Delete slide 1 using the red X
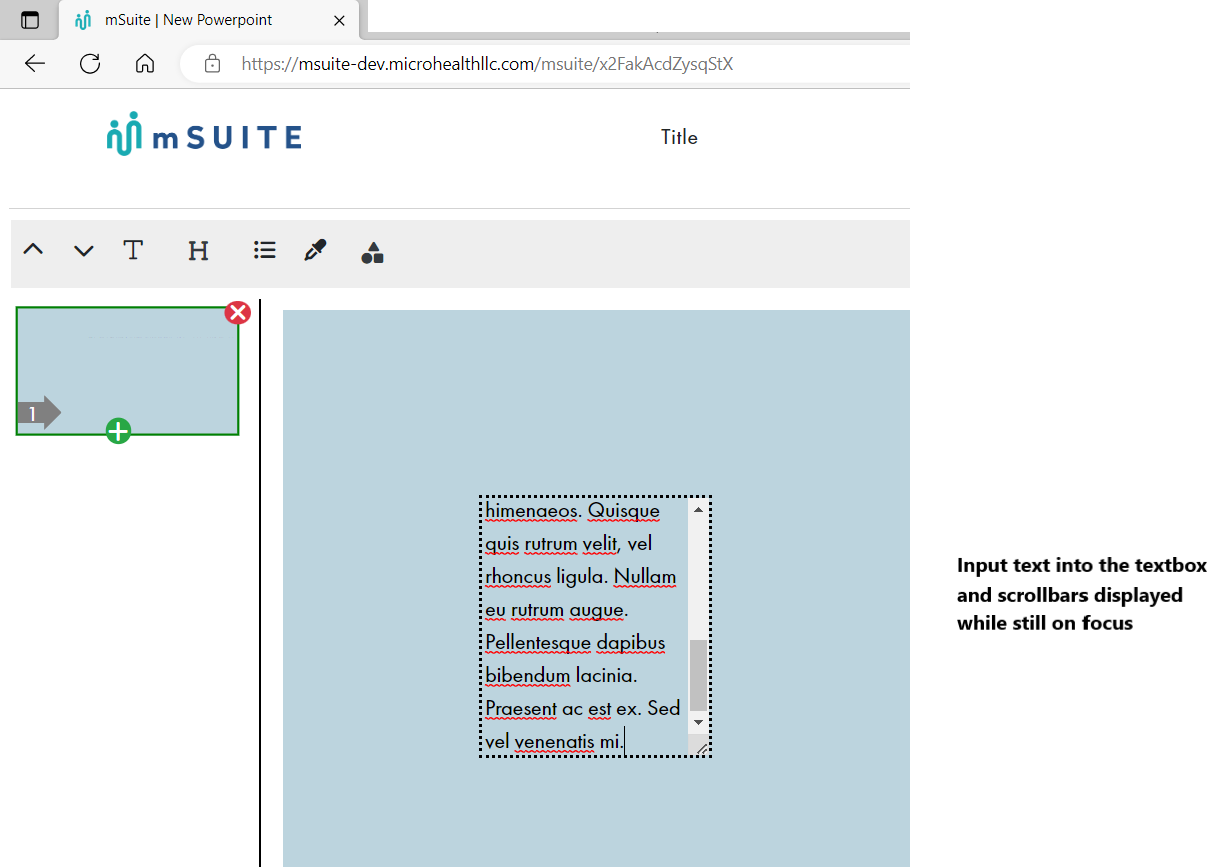The image size is (1232, 868). 238,312
